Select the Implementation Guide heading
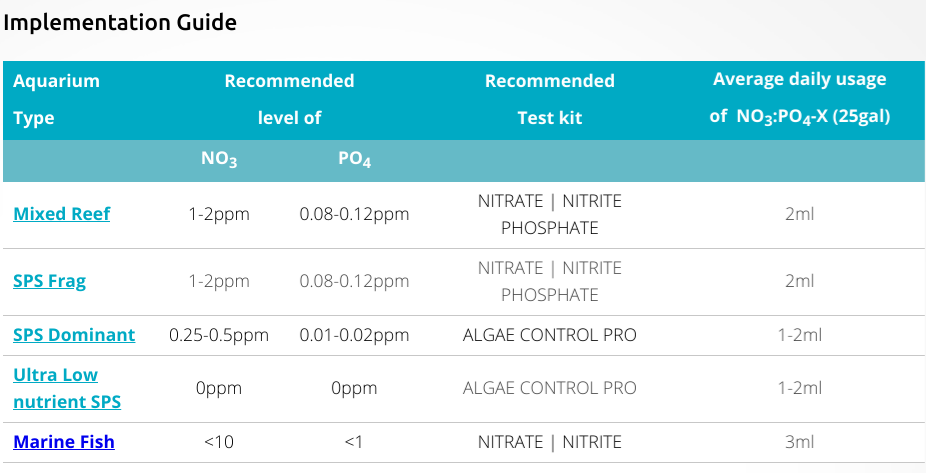Viewport: 926px width, 473px height. pyautogui.click(x=120, y=22)
